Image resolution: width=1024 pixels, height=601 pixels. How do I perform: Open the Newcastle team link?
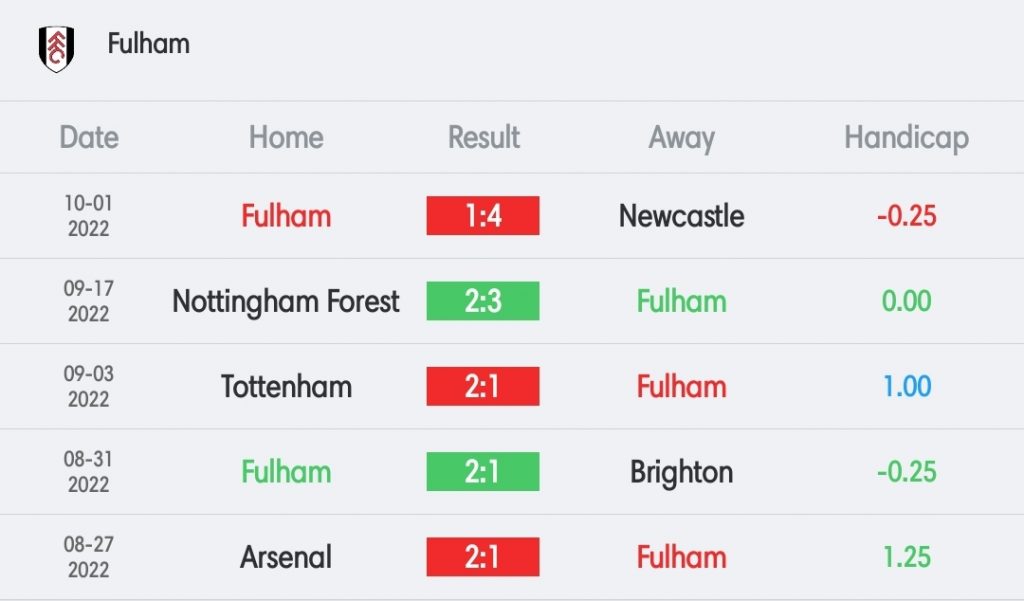[681, 216]
